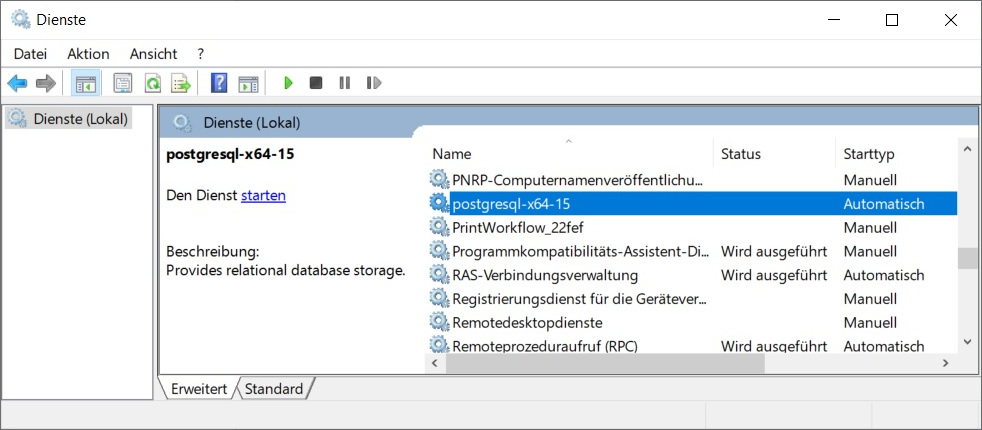The image size is (982, 430).
Task: Select PNRP-Computernamenveröffentlichung service row
Action: (x=692, y=180)
